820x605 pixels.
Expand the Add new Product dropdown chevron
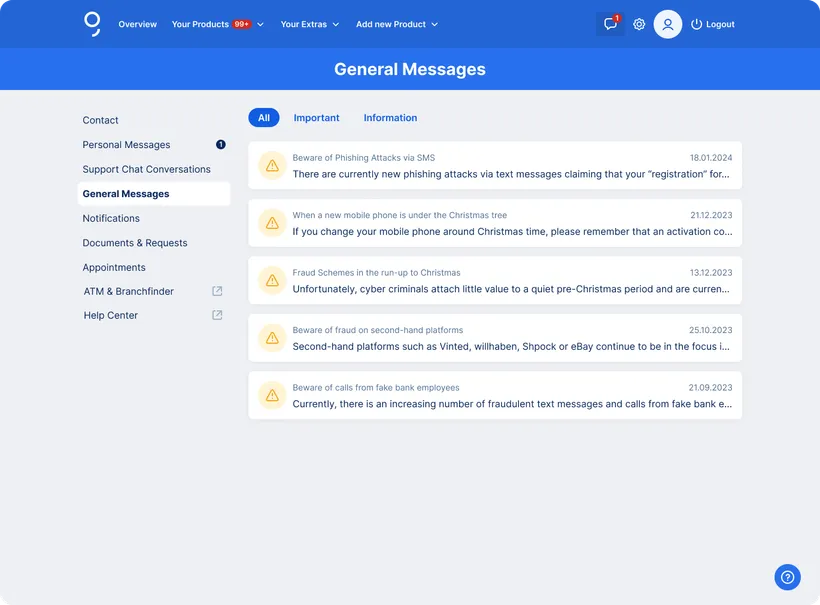[x=435, y=25]
